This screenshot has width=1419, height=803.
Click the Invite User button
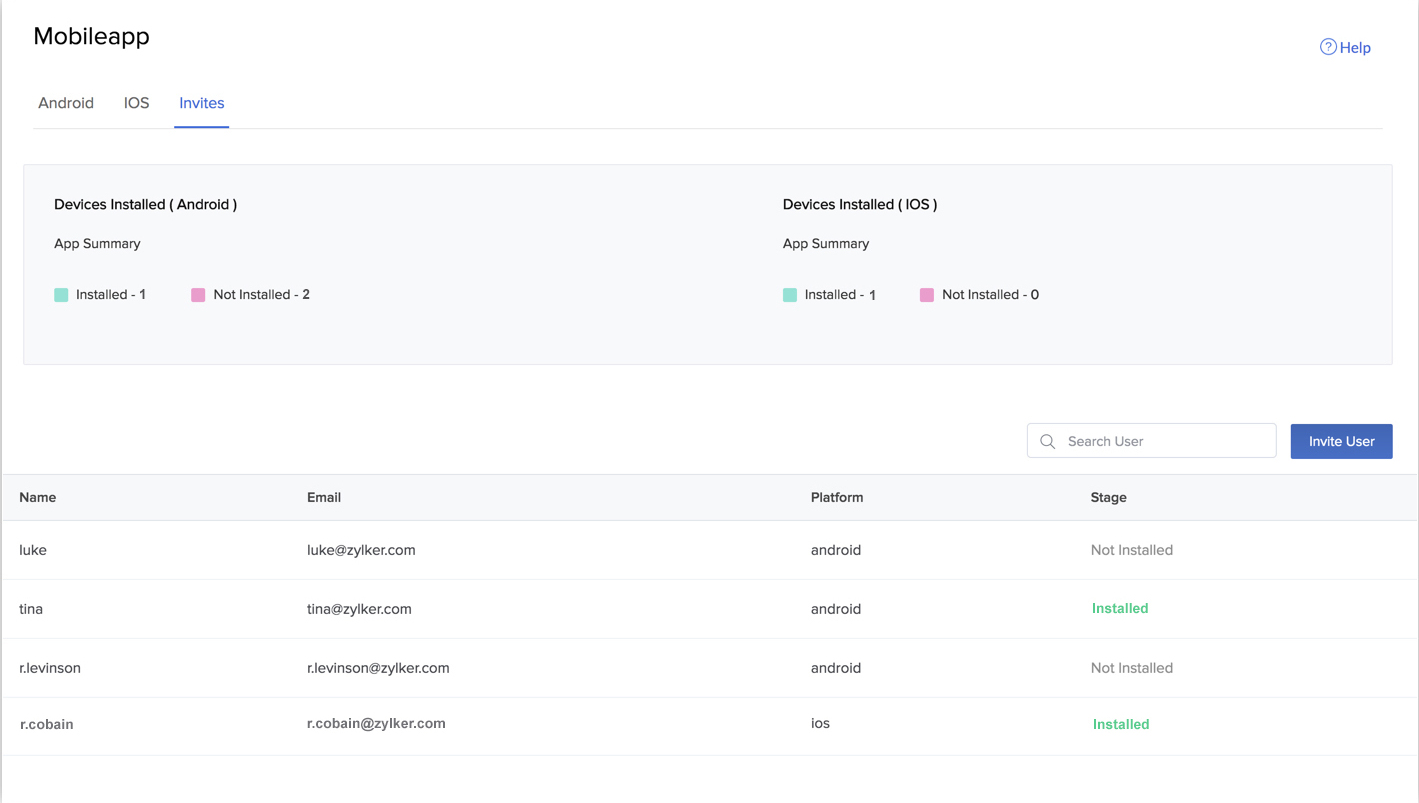(x=1341, y=441)
